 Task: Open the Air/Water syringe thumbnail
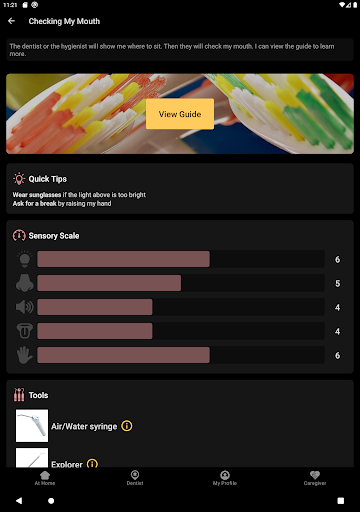click(32, 426)
